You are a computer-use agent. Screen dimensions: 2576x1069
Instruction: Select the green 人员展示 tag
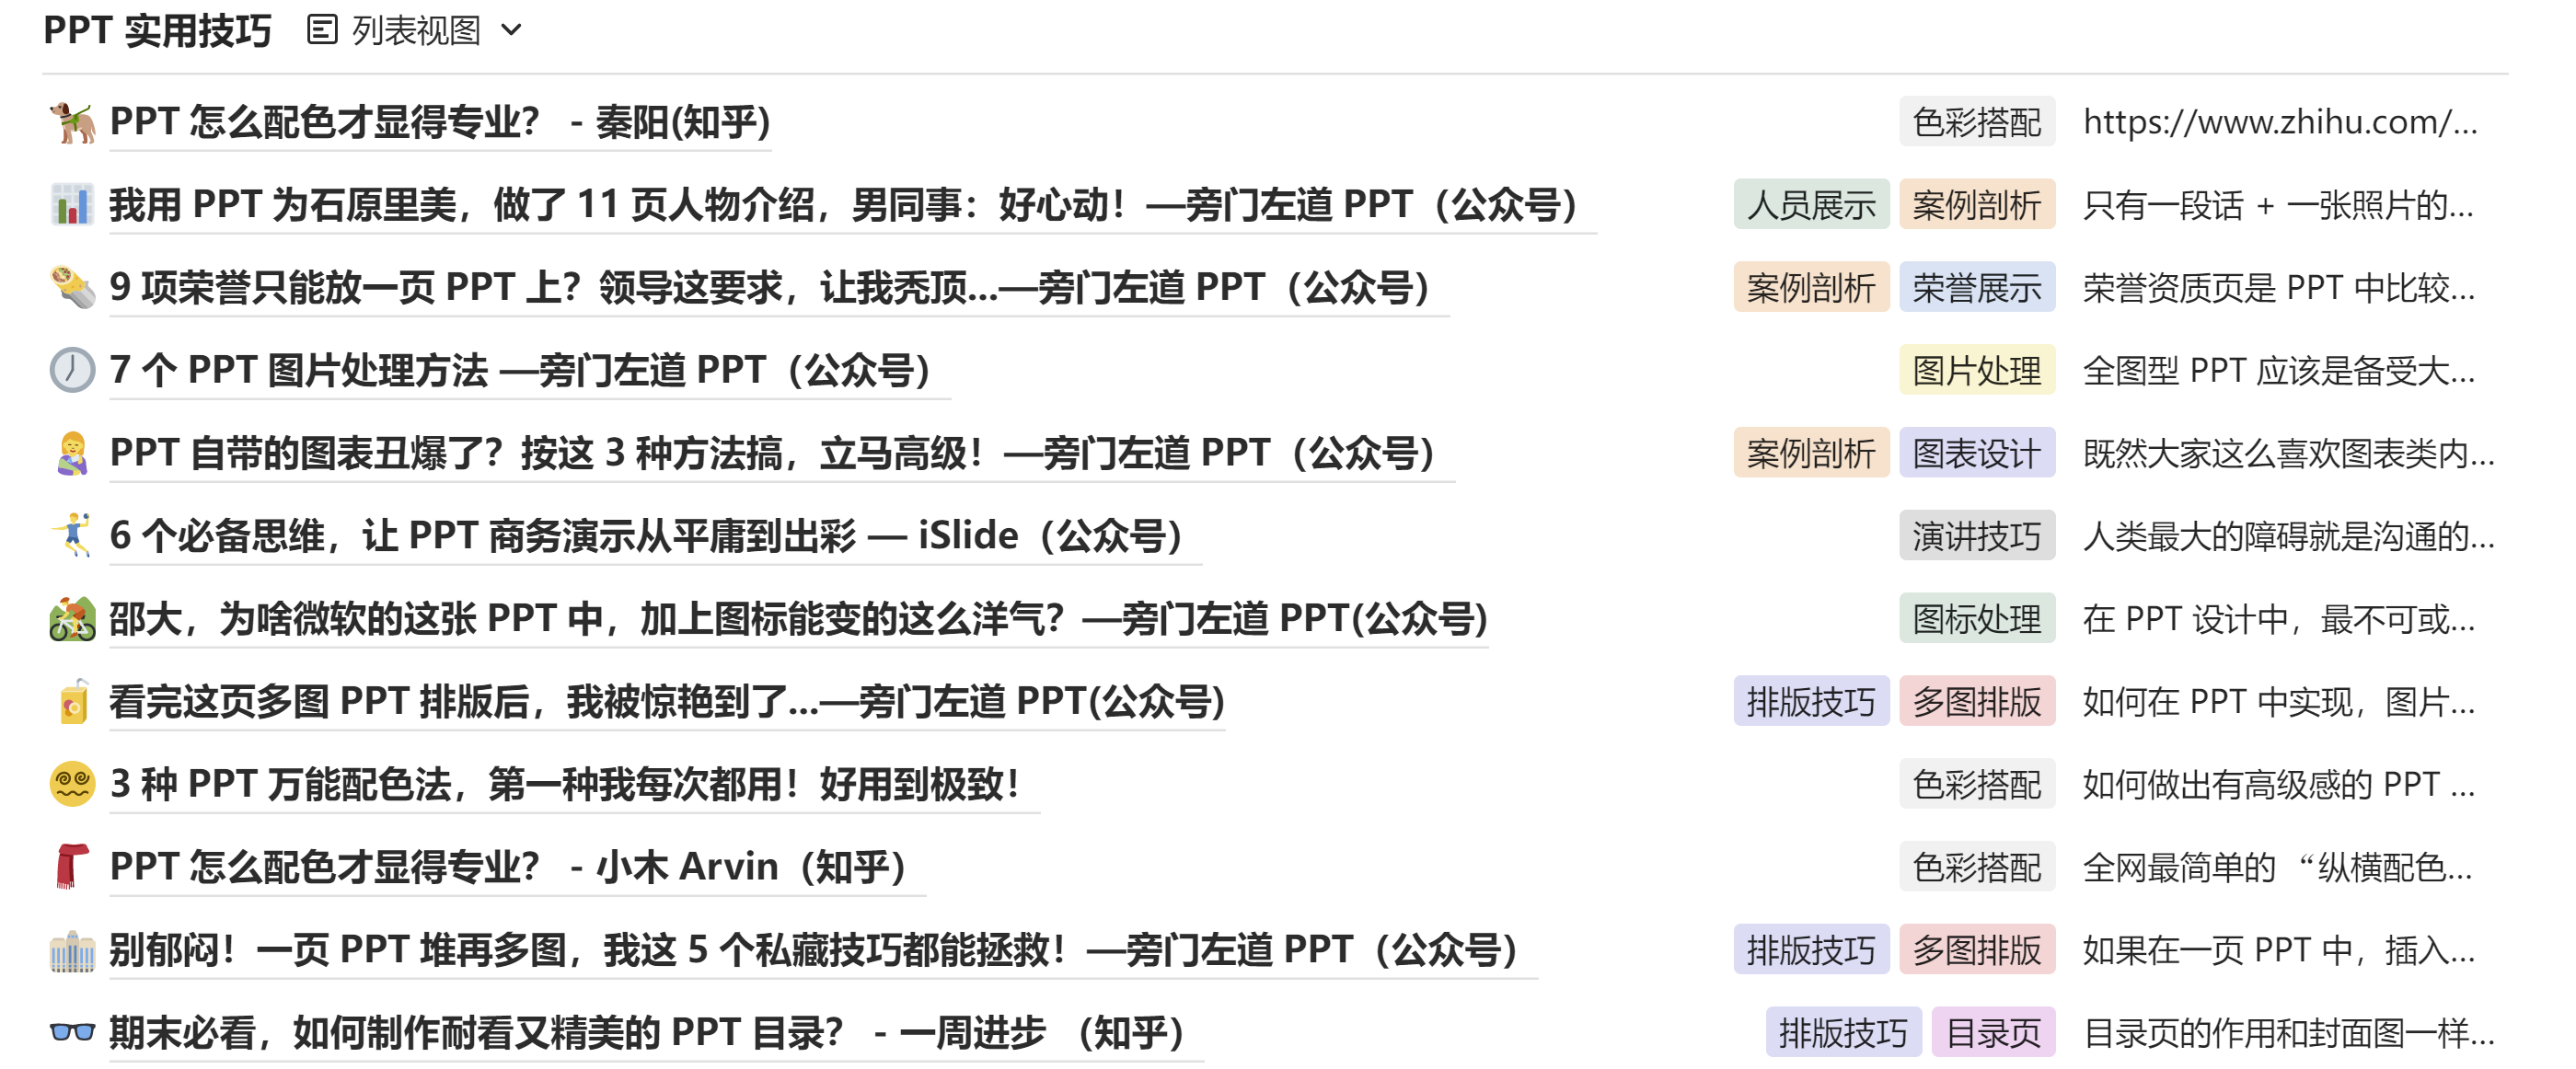click(x=1811, y=205)
